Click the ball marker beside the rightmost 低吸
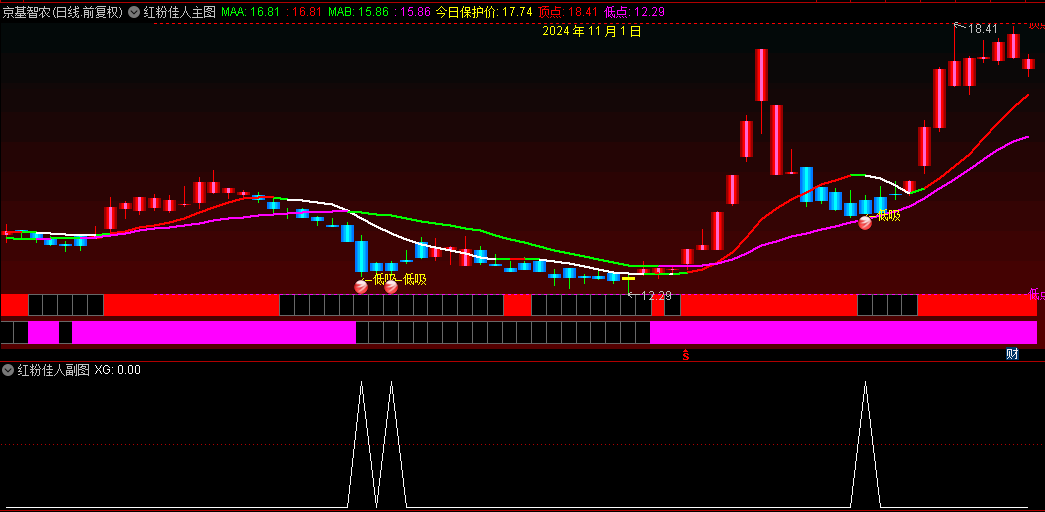This screenshot has height=512, width=1045. point(865,223)
